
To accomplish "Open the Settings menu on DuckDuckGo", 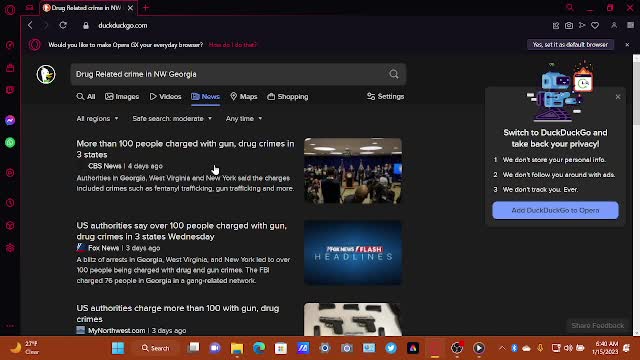I will (385, 96).
